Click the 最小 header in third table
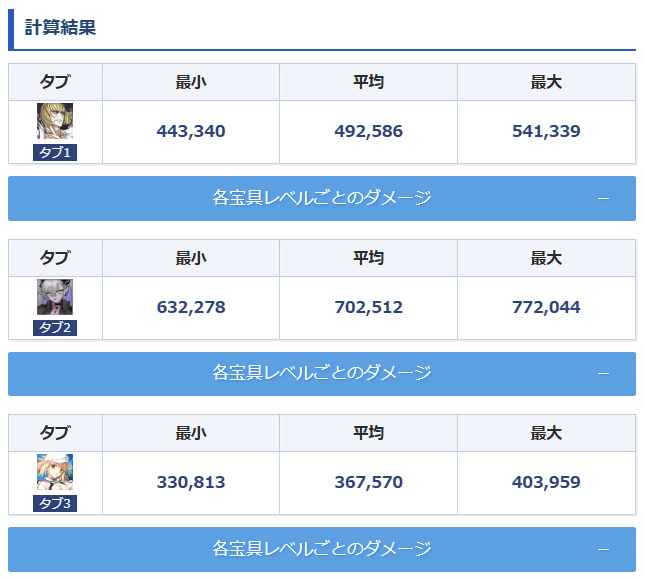Viewport: 645px width, 579px height. click(191, 433)
